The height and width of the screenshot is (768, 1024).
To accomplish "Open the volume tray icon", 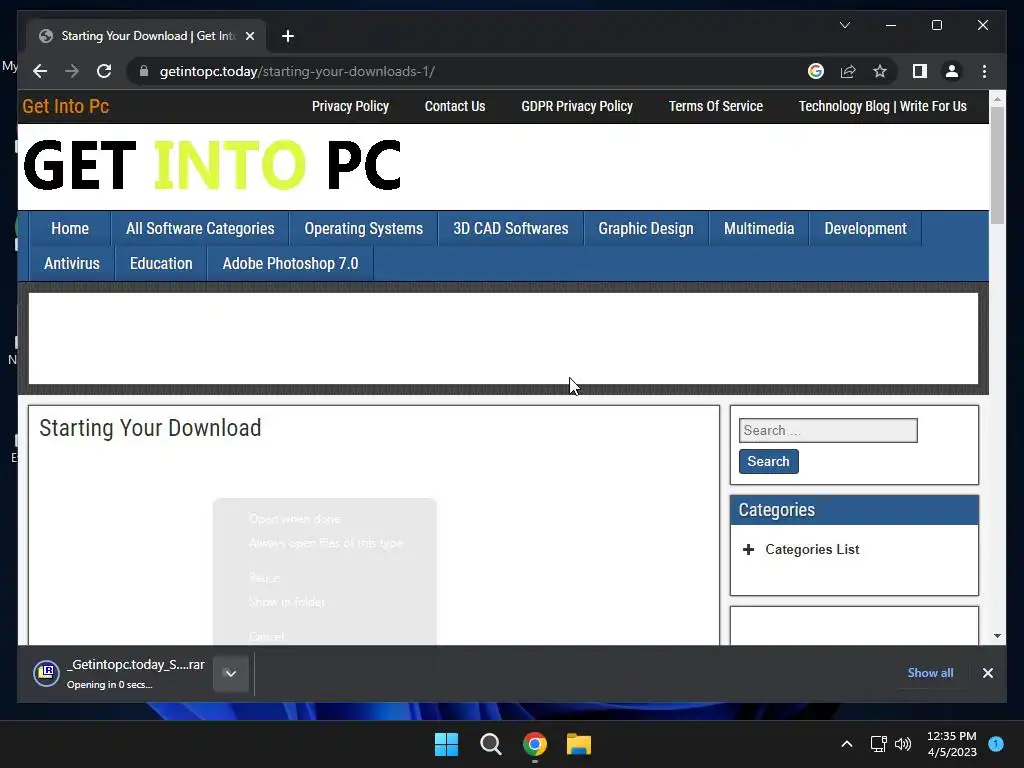I will pos(903,744).
